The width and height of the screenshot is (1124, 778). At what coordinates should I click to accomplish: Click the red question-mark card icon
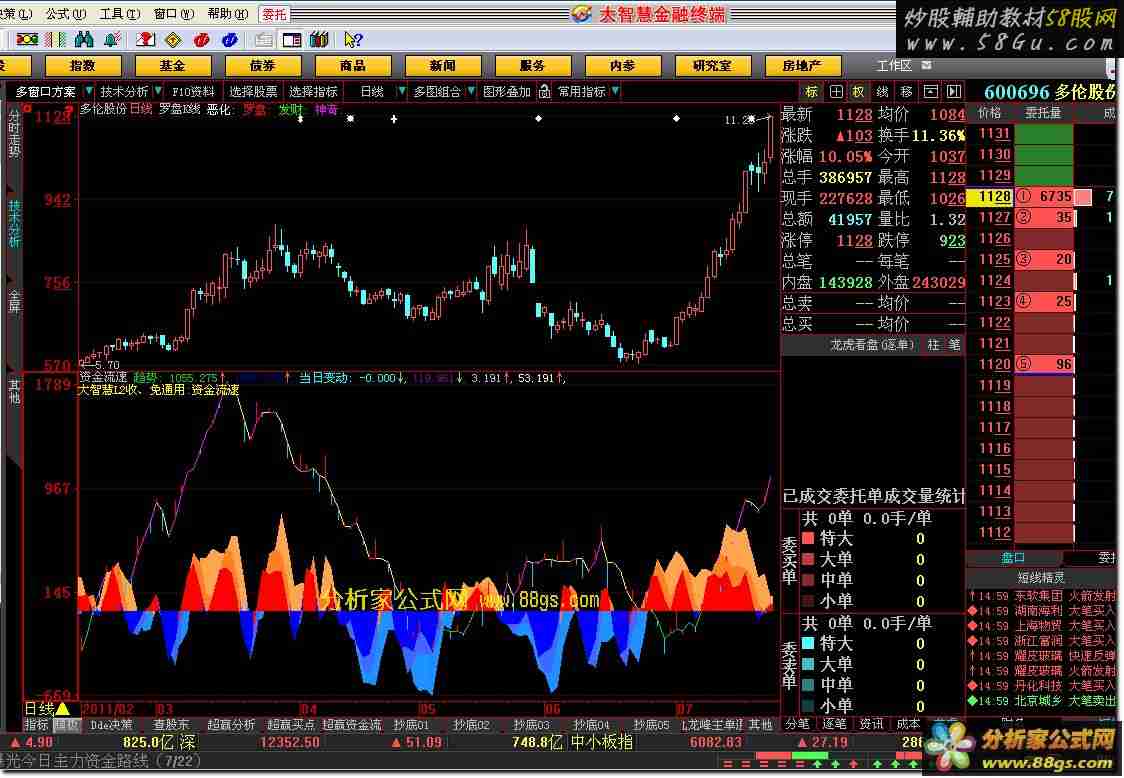[x=146, y=39]
